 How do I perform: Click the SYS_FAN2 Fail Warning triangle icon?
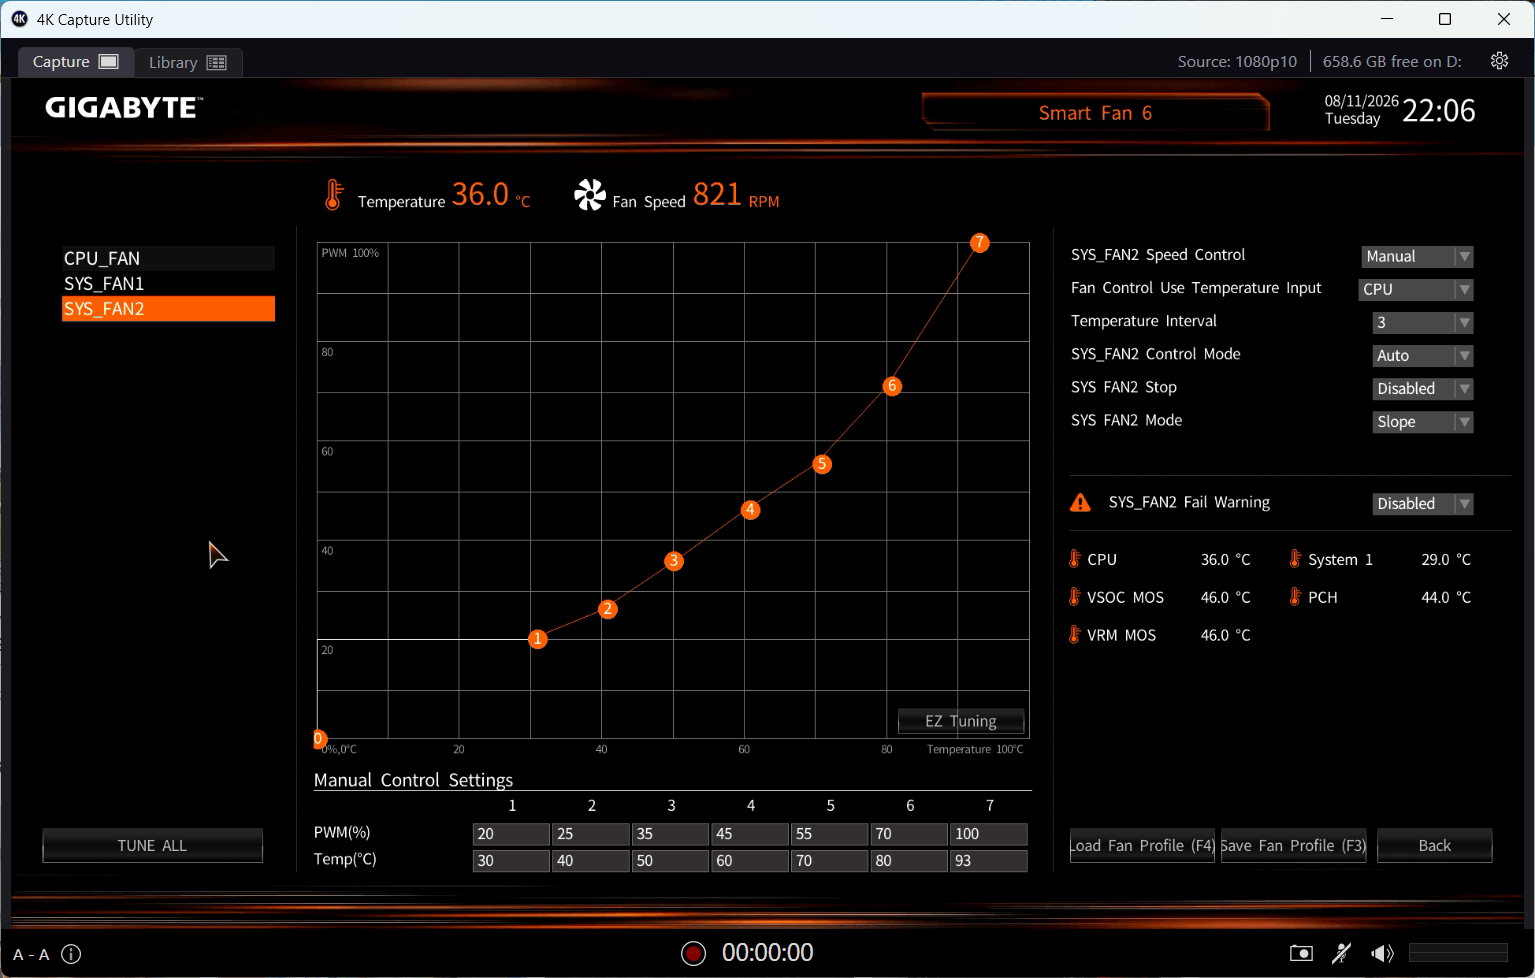[x=1080, y=502]
